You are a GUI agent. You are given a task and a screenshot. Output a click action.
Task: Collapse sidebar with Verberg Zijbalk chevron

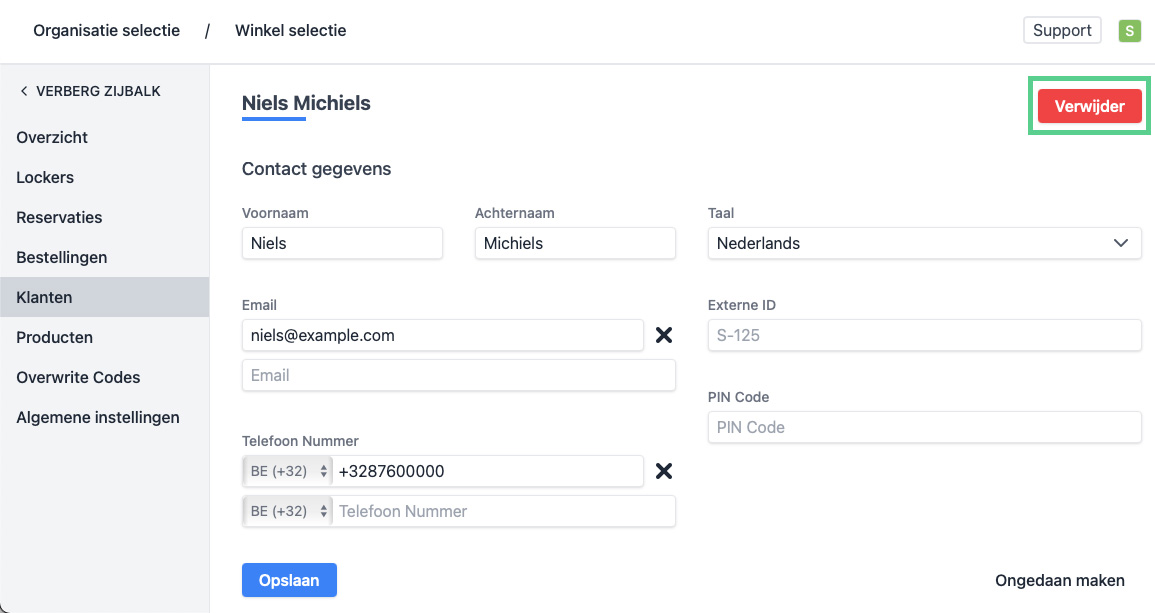coord(24,91)
